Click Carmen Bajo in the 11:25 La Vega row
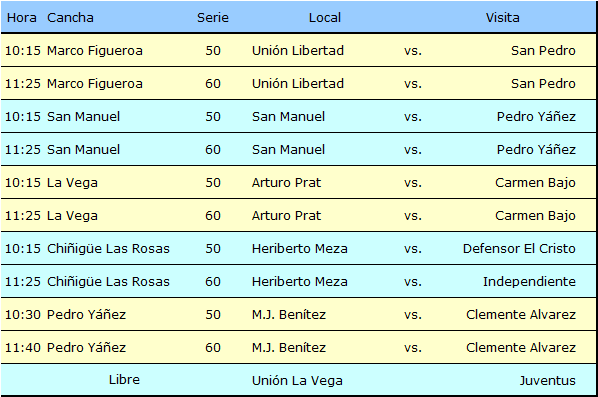This screenshot has width=598, height=397. click(535, 216)
